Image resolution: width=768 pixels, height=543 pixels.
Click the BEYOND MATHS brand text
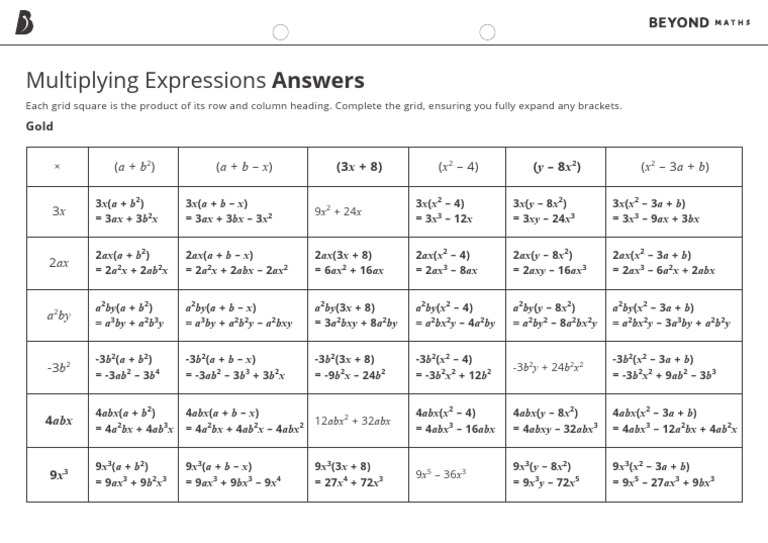699,23
